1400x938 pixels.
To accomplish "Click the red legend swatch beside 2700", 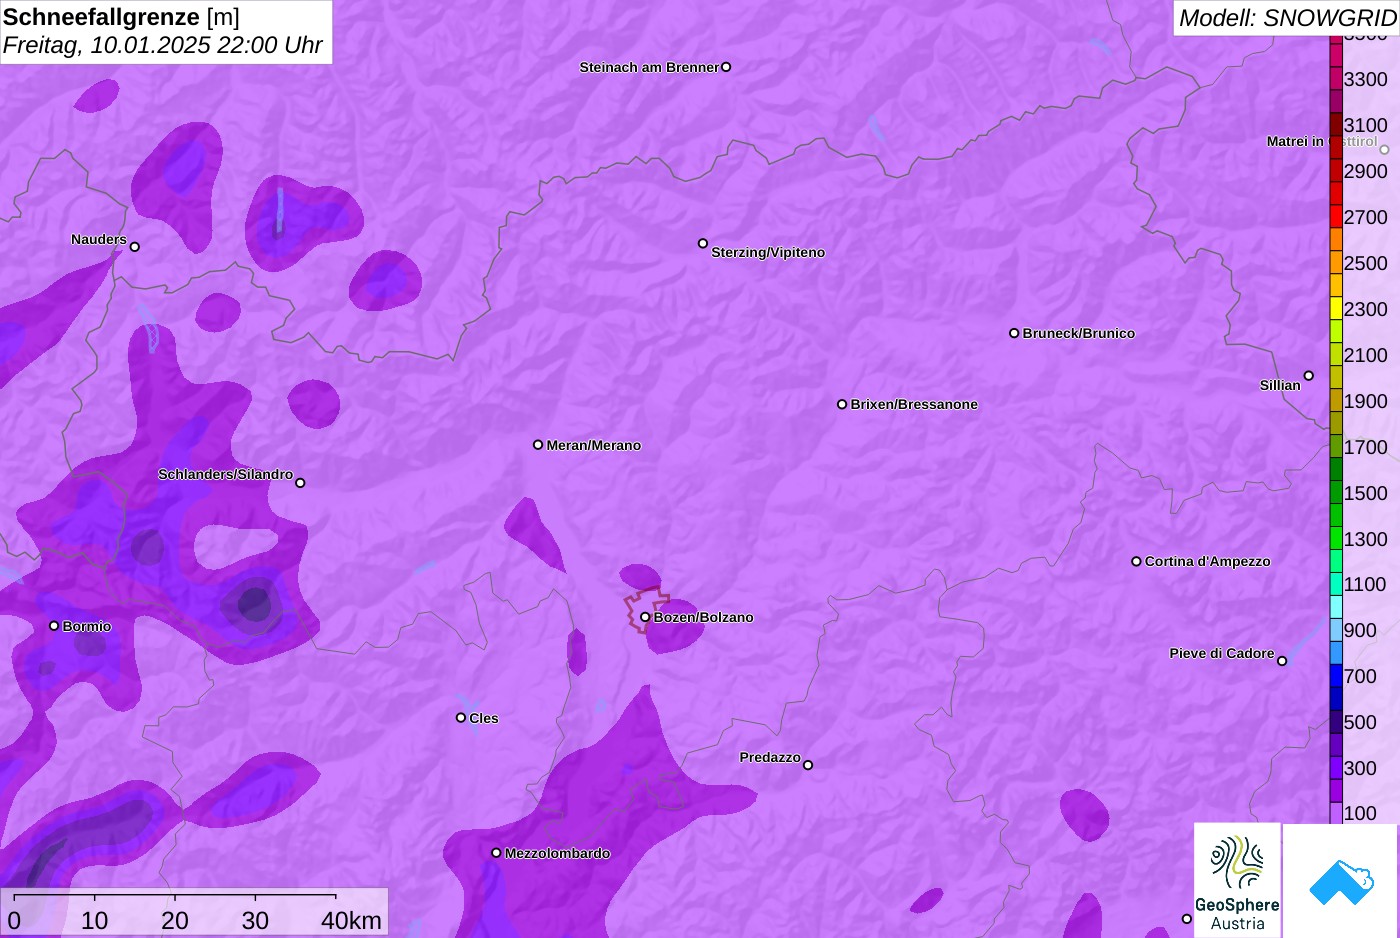I will (x=1336, y=217).
